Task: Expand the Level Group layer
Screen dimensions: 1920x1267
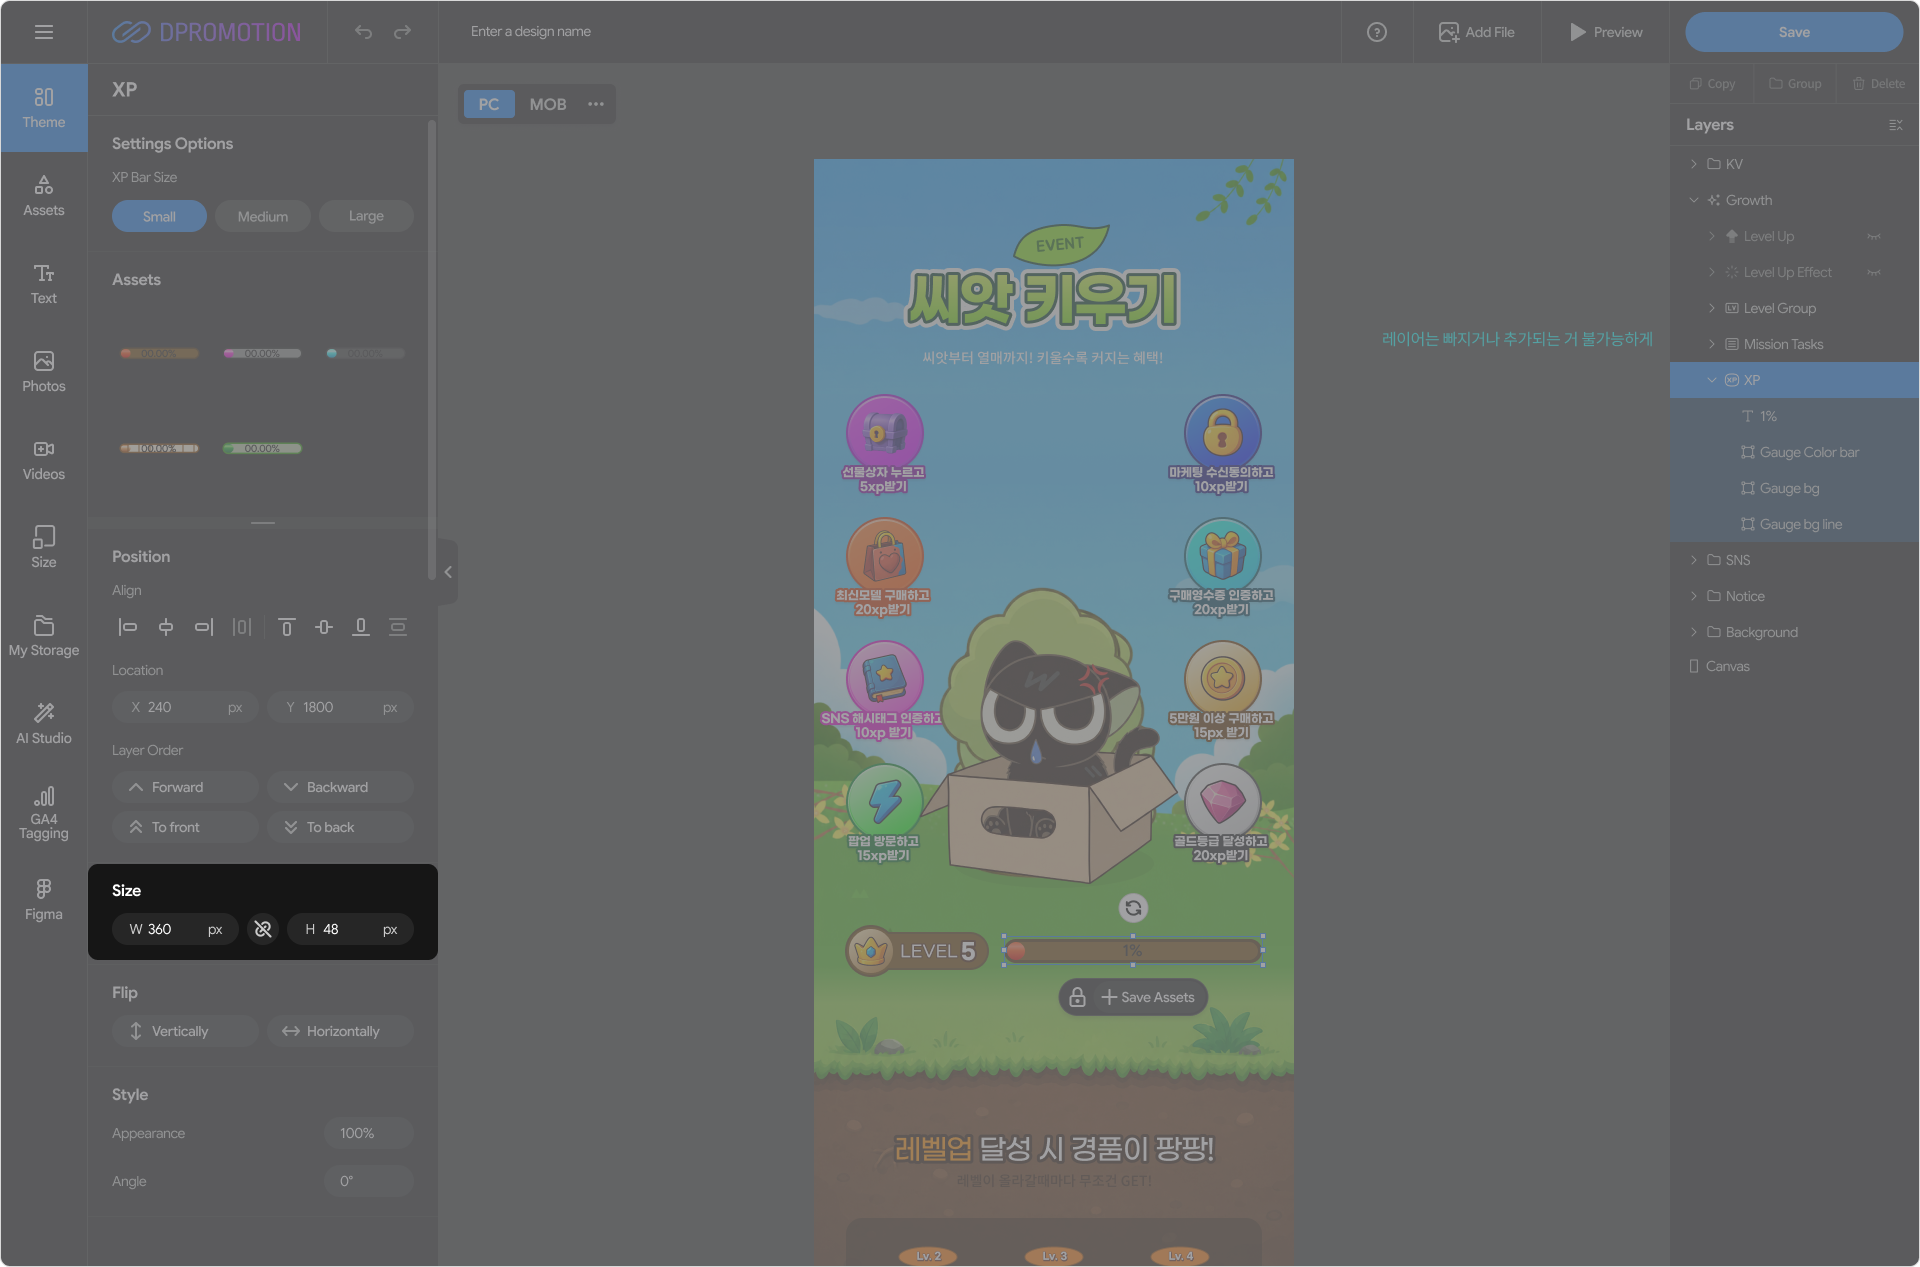Action: tap(1712, 308)
